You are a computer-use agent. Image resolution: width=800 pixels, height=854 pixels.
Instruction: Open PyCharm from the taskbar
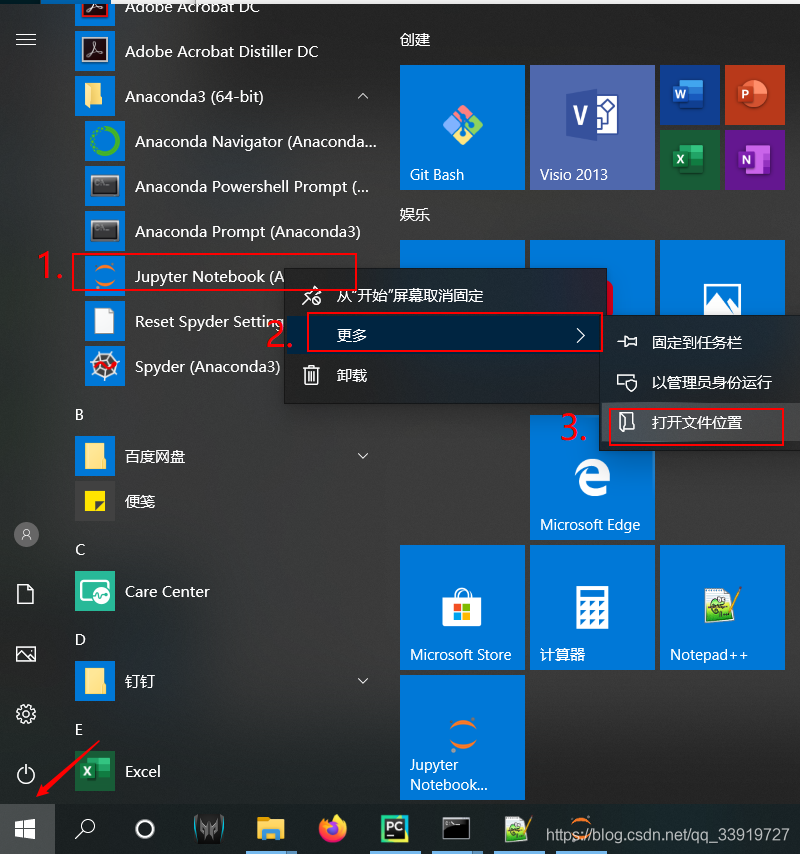[x=395, y=829]
